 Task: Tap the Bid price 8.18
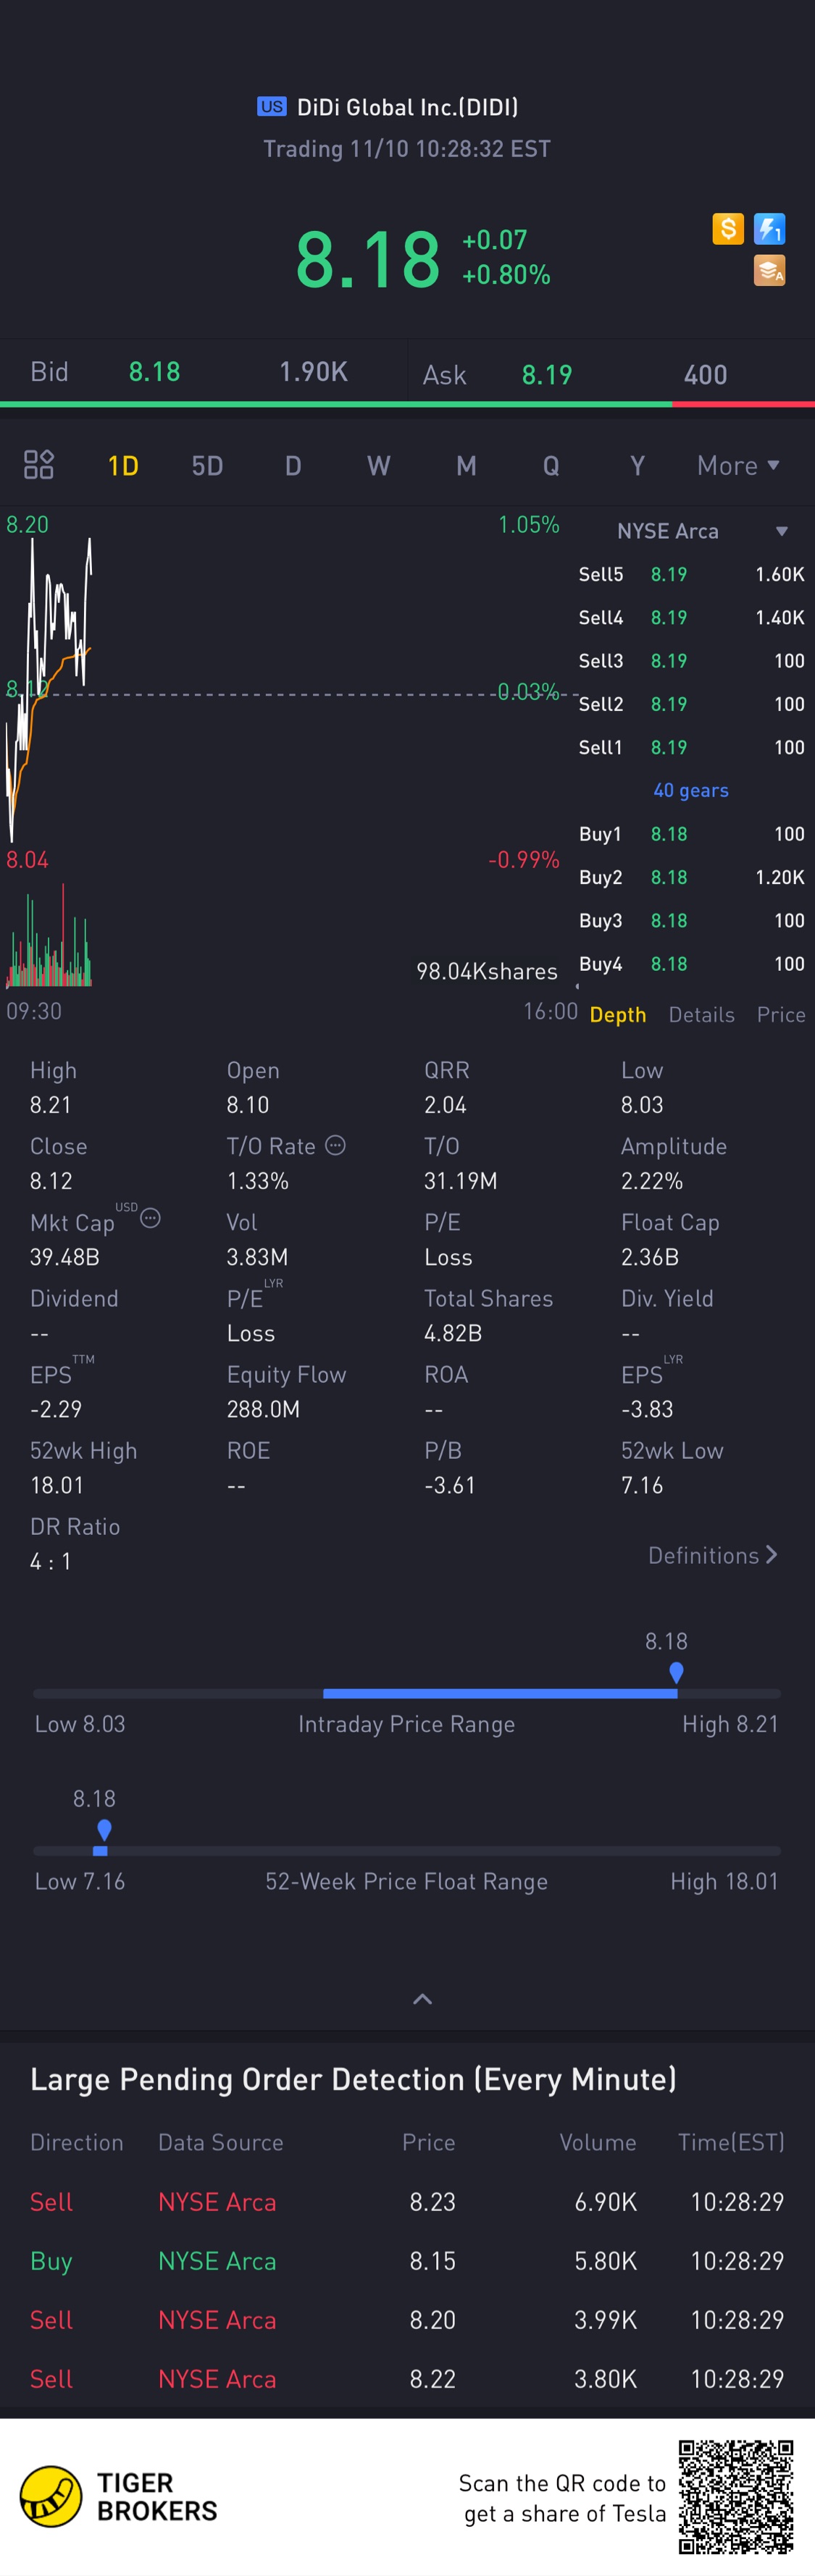click(155, 372)
